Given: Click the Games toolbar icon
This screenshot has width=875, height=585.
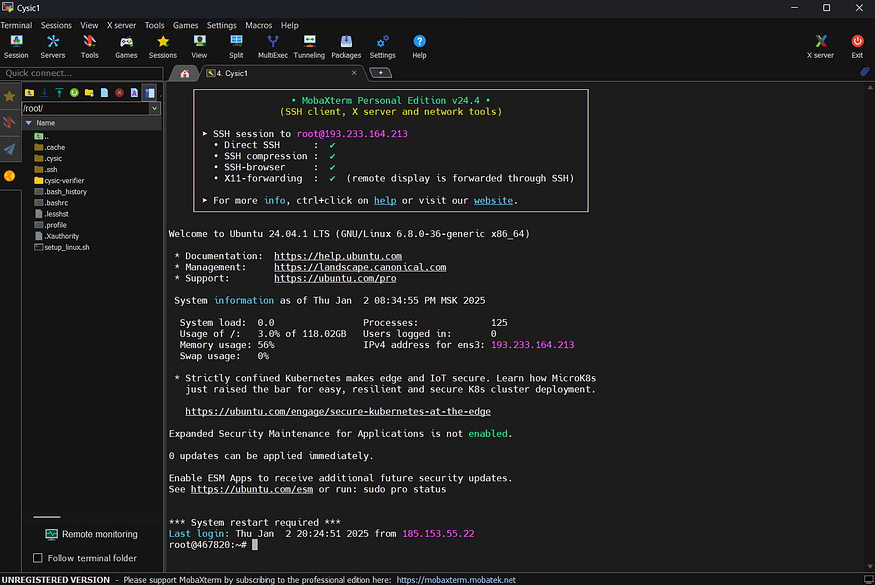Looking at the screenshot, I should point(126,46).
